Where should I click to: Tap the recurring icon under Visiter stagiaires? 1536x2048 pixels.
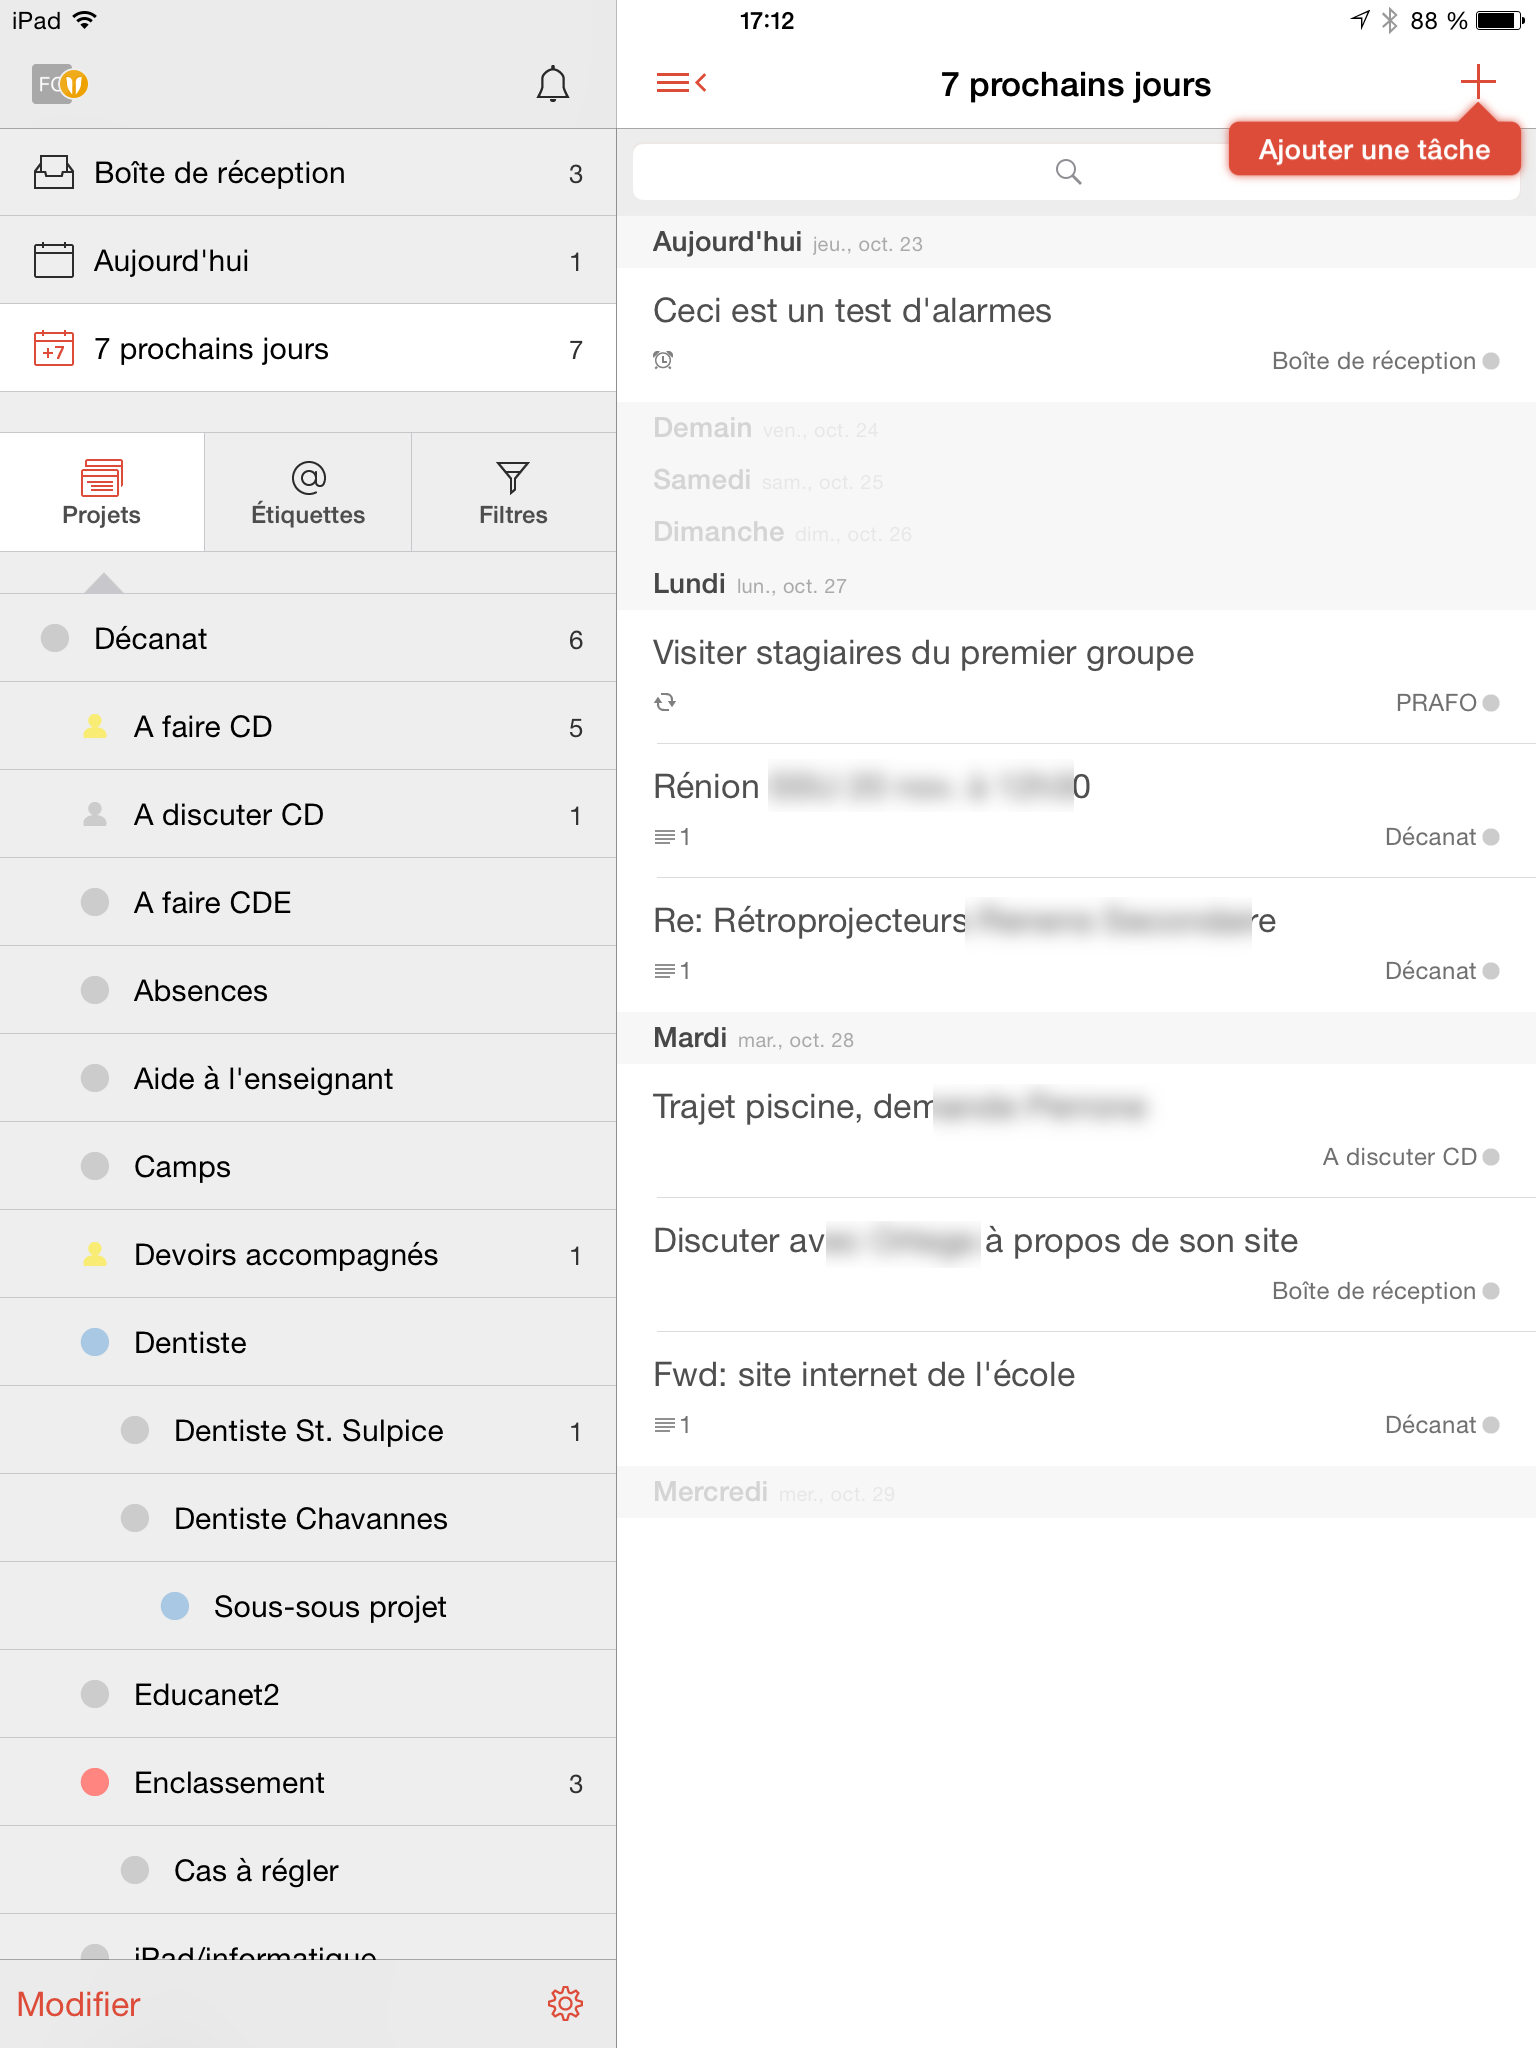(x=665, y=702)
